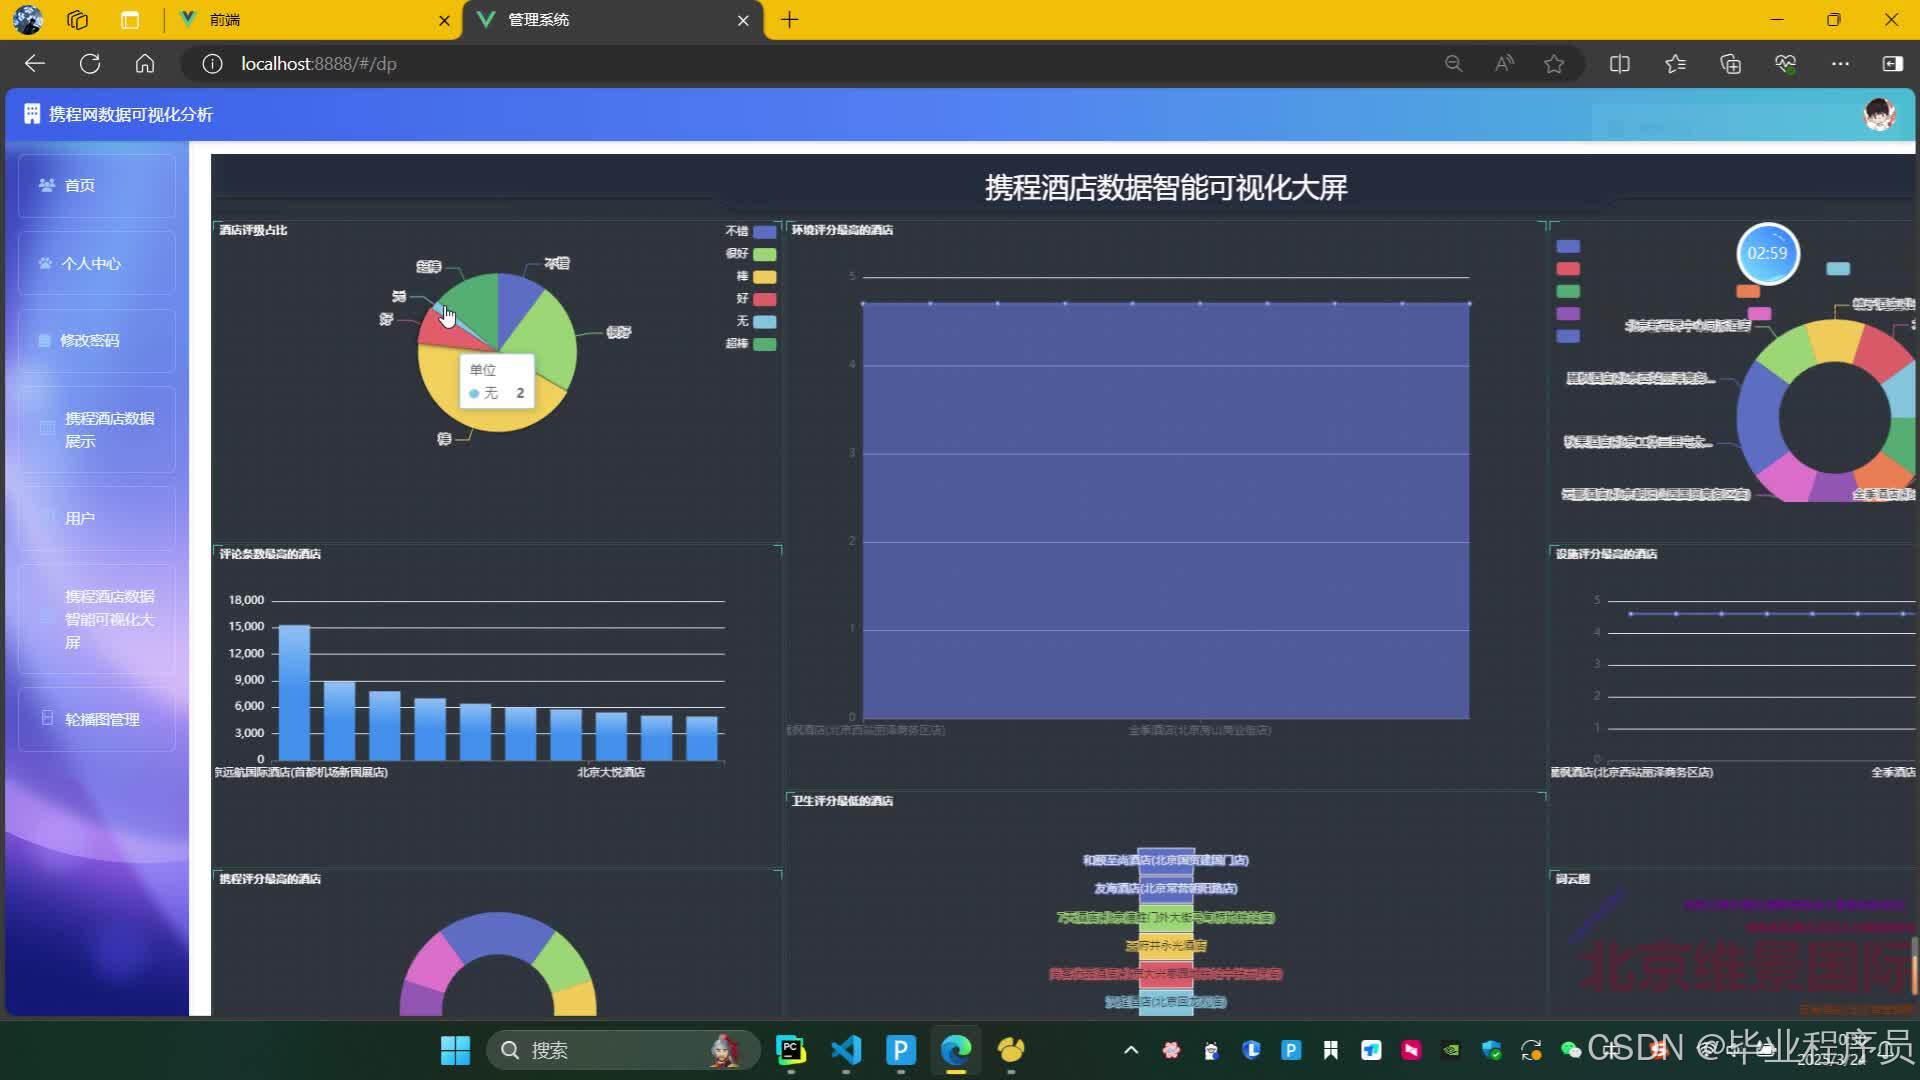Open browser settings ellipsis menu
The image size is (1920, 1080).
pos(1840,64)
